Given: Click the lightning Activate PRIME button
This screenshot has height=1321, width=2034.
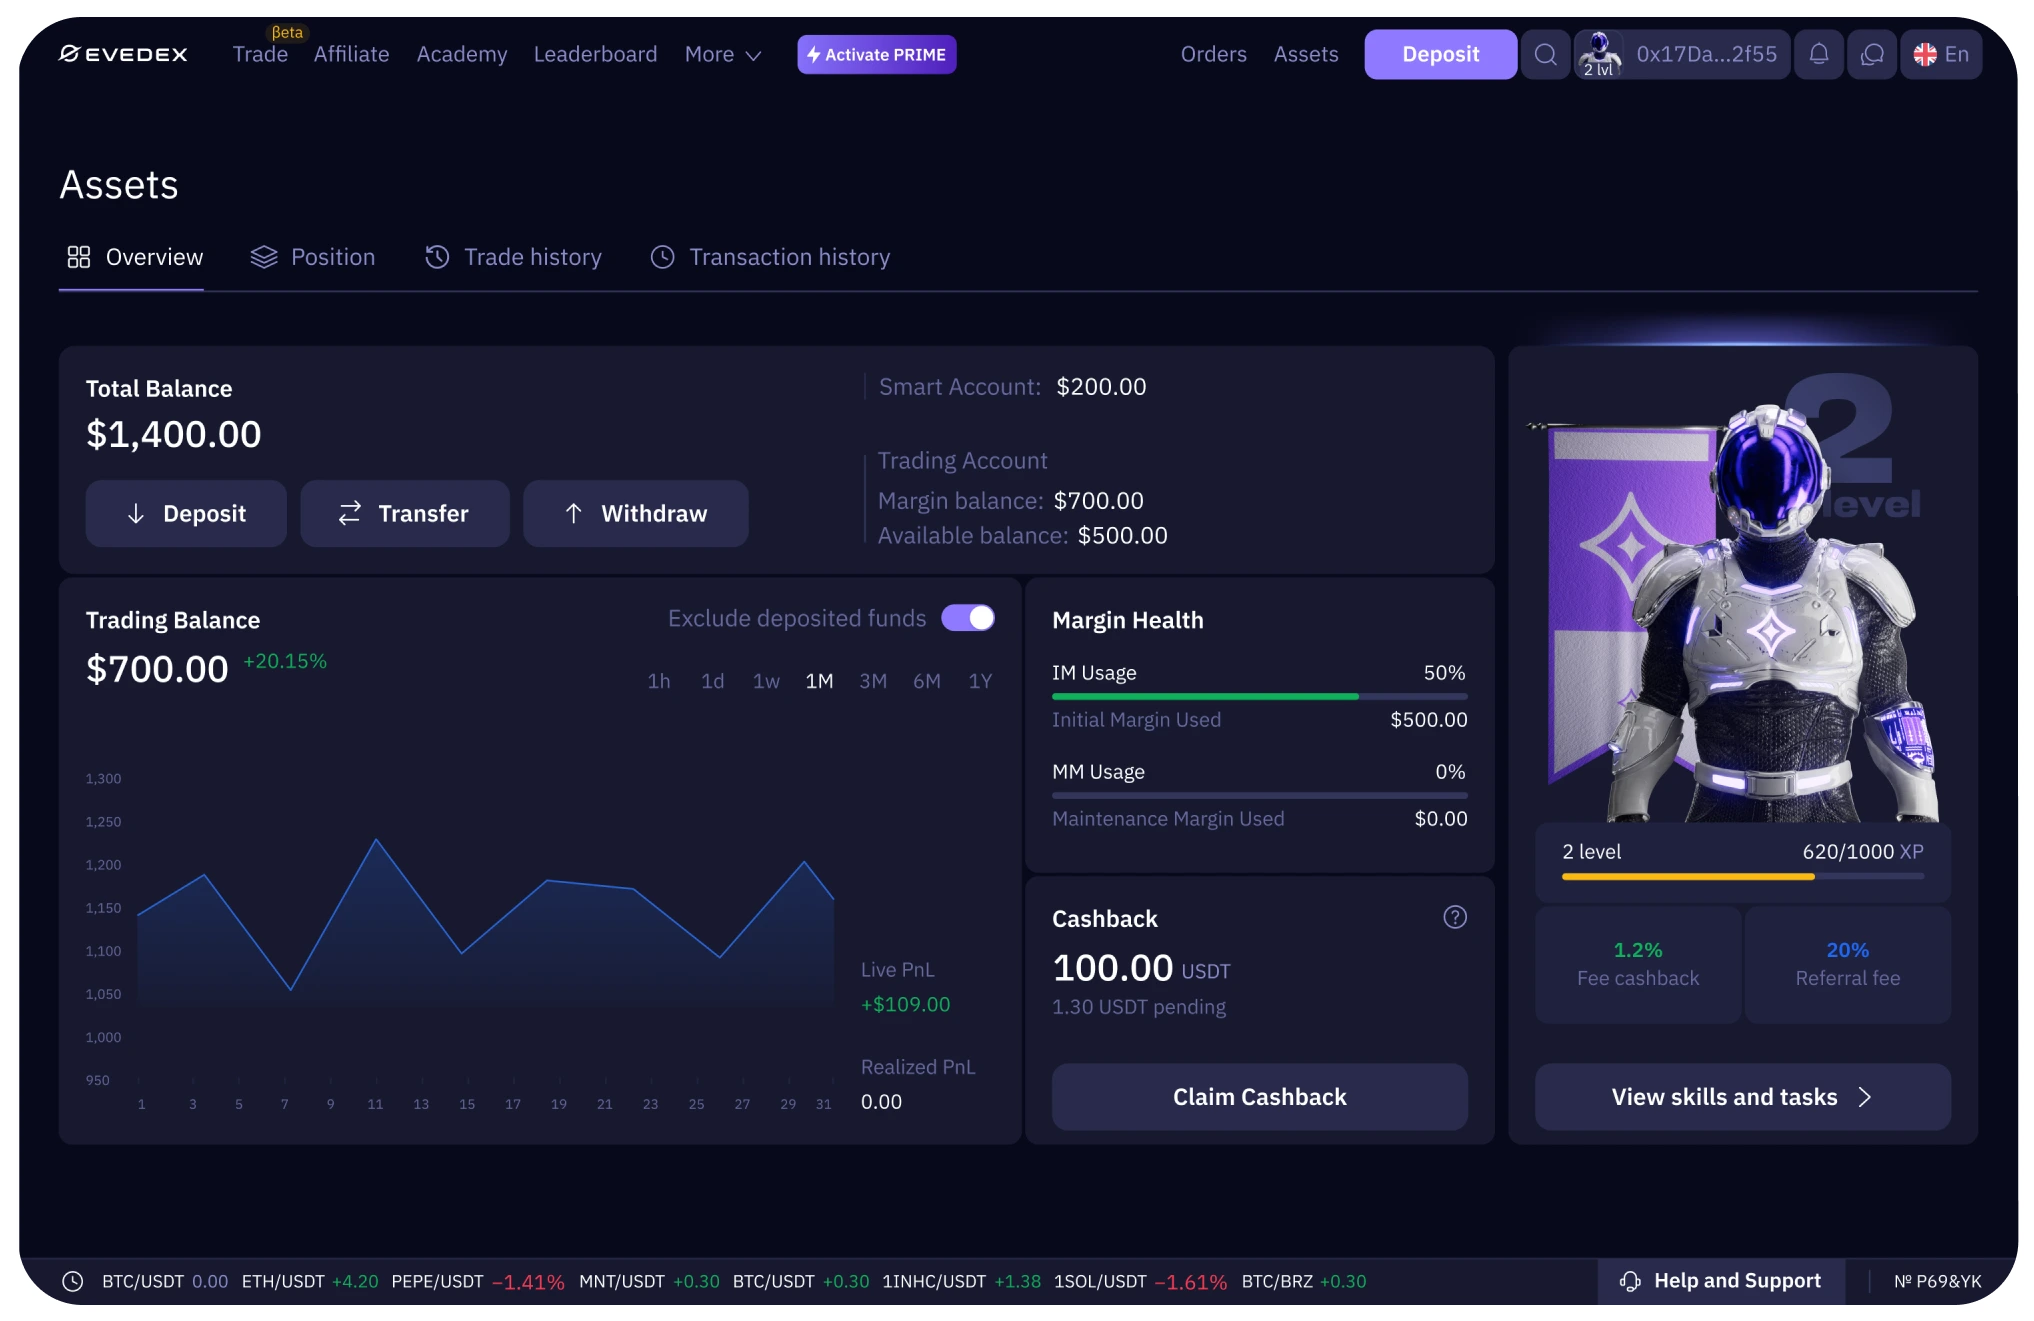Looking at the screenshot, I should click(x=876, y=54).
